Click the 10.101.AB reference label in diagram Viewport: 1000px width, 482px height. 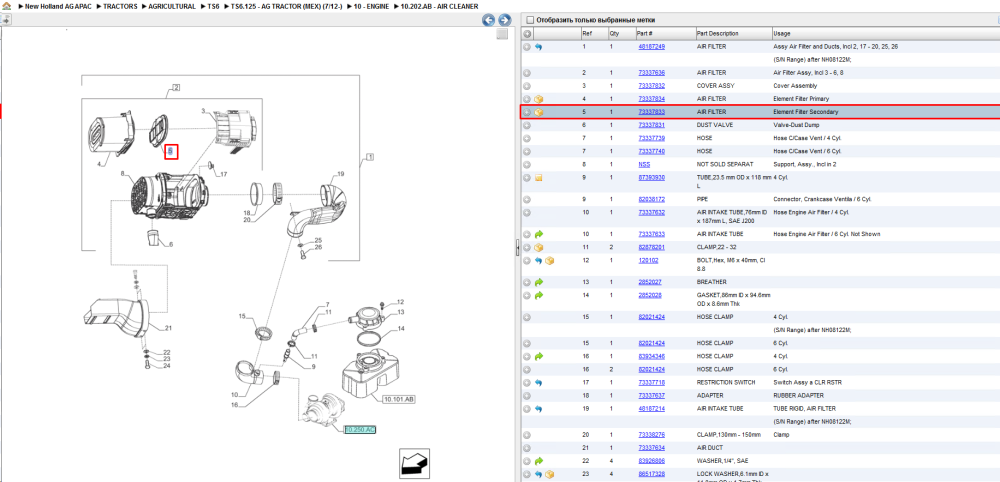point(399,400)
